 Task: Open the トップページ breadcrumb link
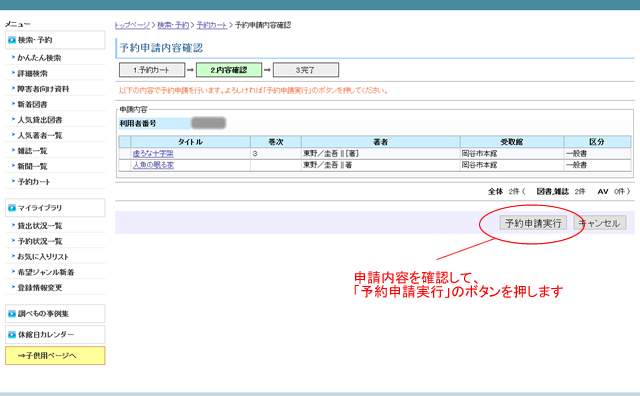coord(132,25)
